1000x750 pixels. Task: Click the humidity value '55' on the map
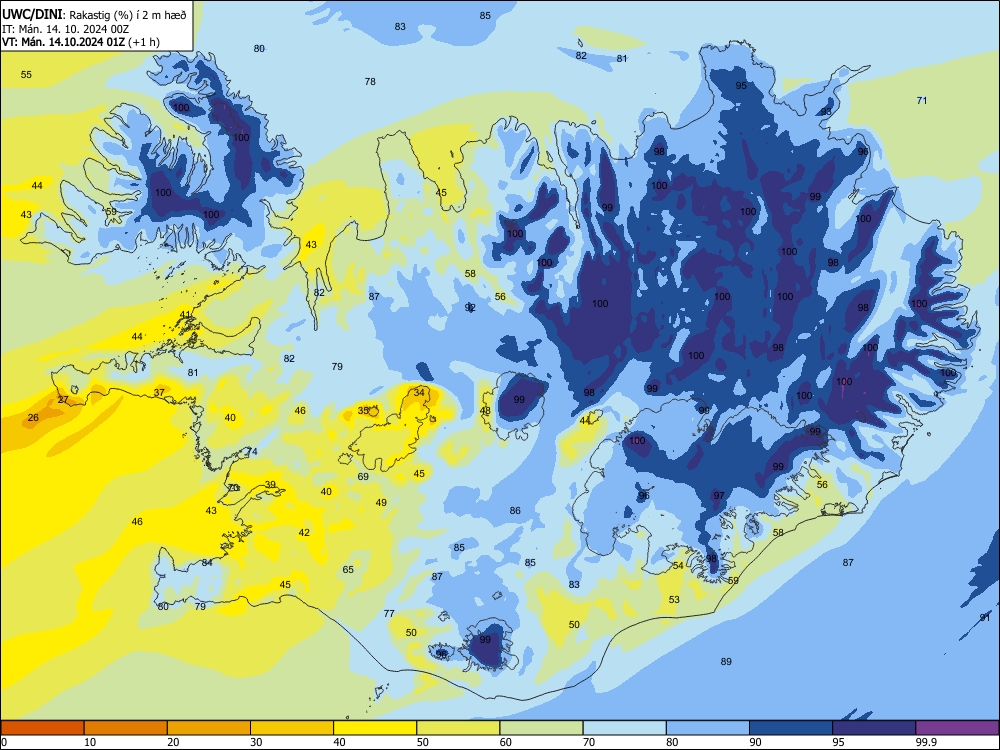(26, 75)
